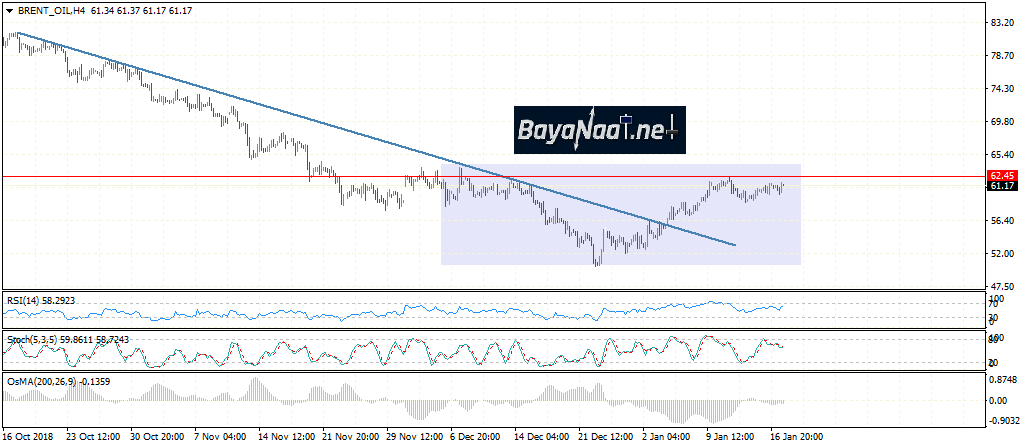Image resolution: width=1025 pixels, height=448 pixels.
Task: Click the 16 Jan 20:00 date label
Action: [795, 438]
